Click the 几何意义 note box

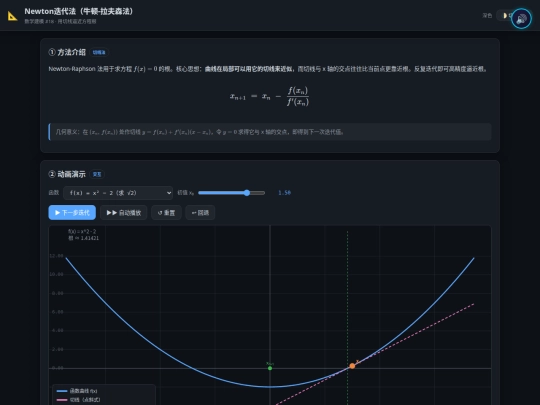click(270, 132)
